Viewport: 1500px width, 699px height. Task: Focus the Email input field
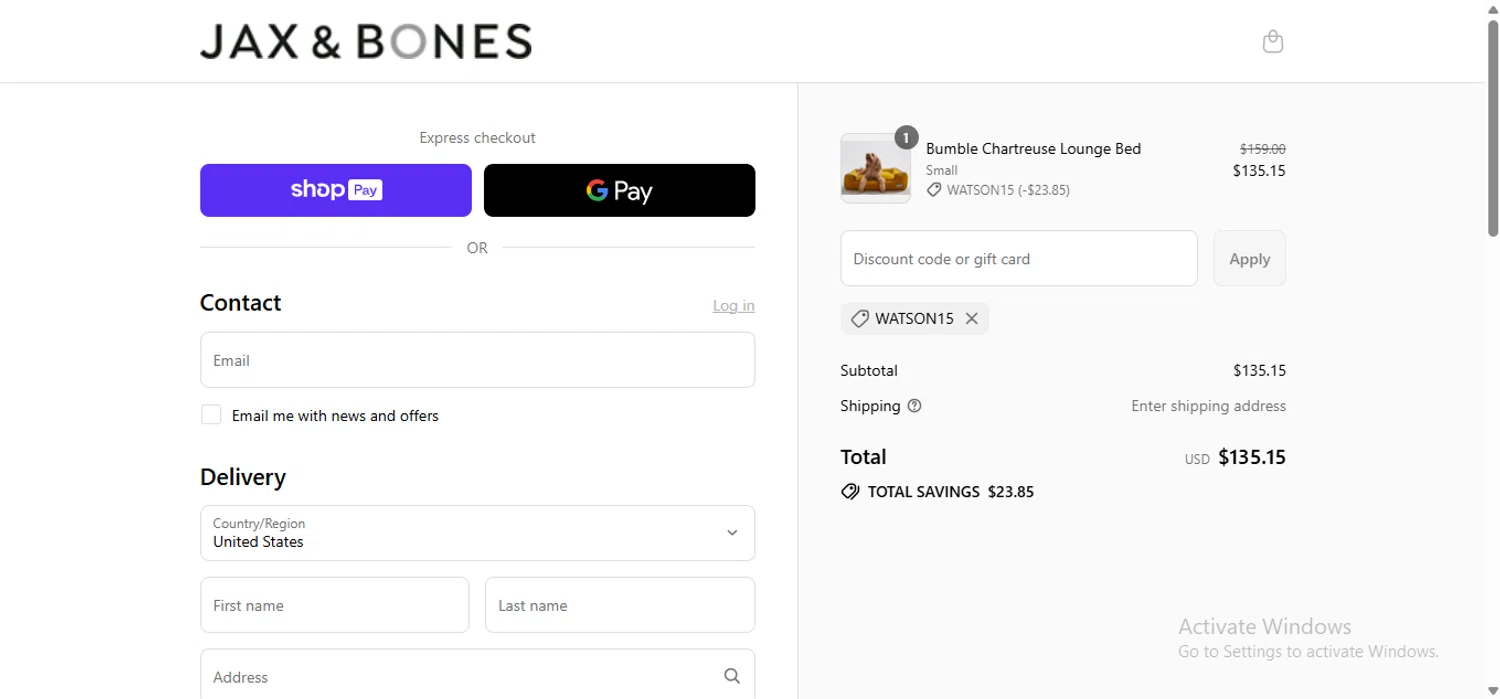[x=477, y=360]
